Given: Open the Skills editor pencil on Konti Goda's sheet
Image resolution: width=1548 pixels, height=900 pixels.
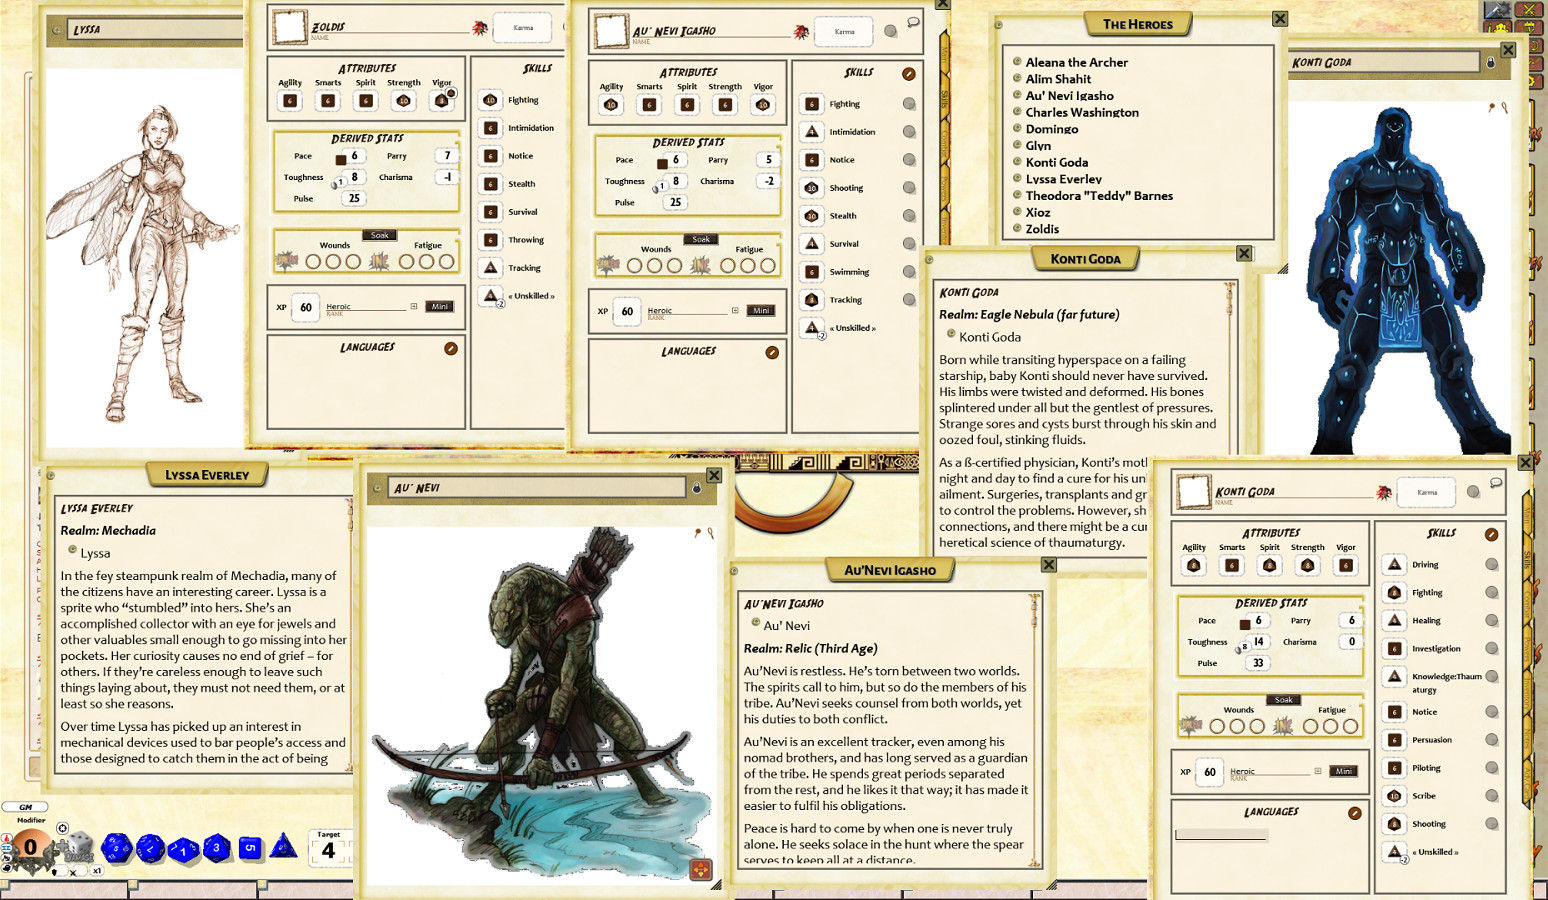Looking at the screenshot, I should point(1490,535).
